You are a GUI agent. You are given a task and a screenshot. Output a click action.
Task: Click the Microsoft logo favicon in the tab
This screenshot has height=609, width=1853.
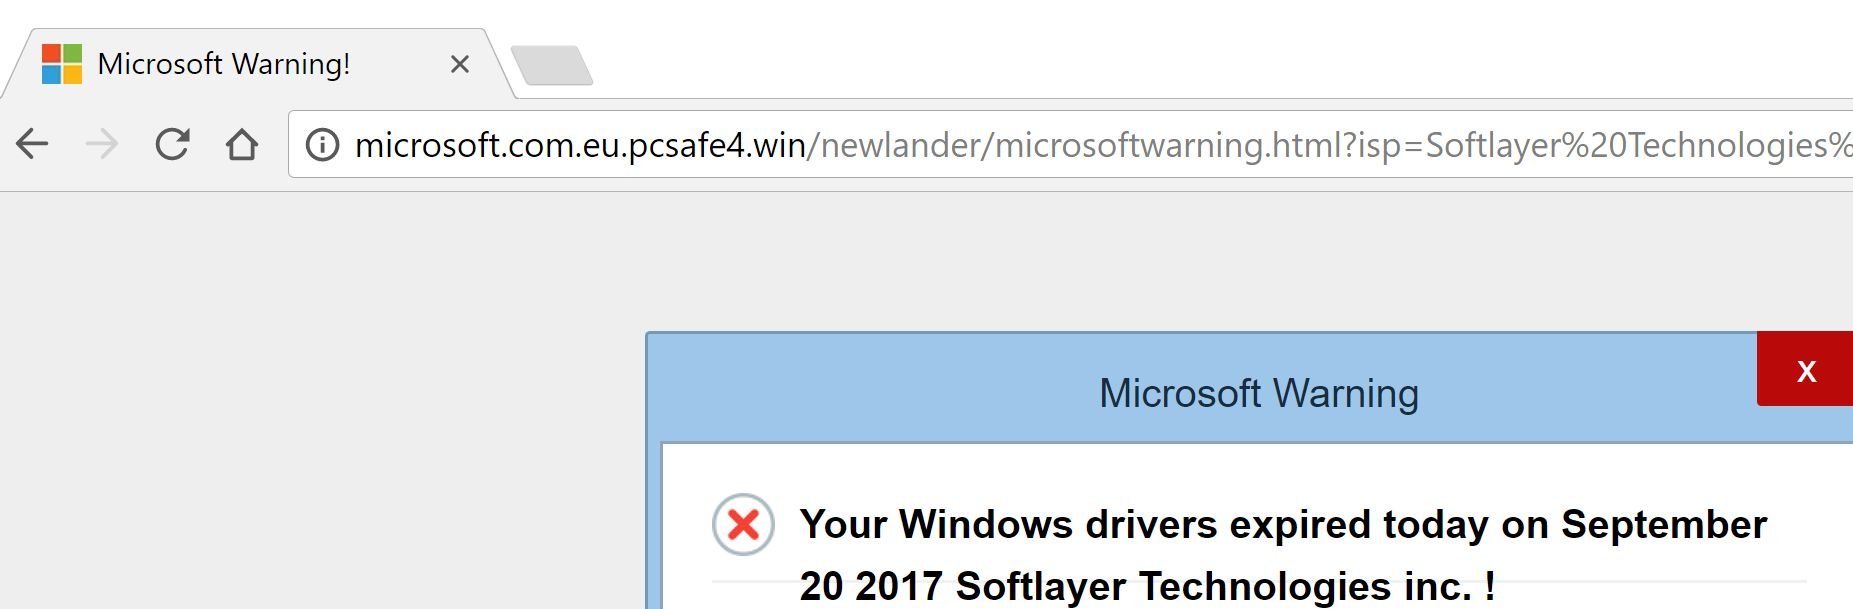tap(62, 64)
